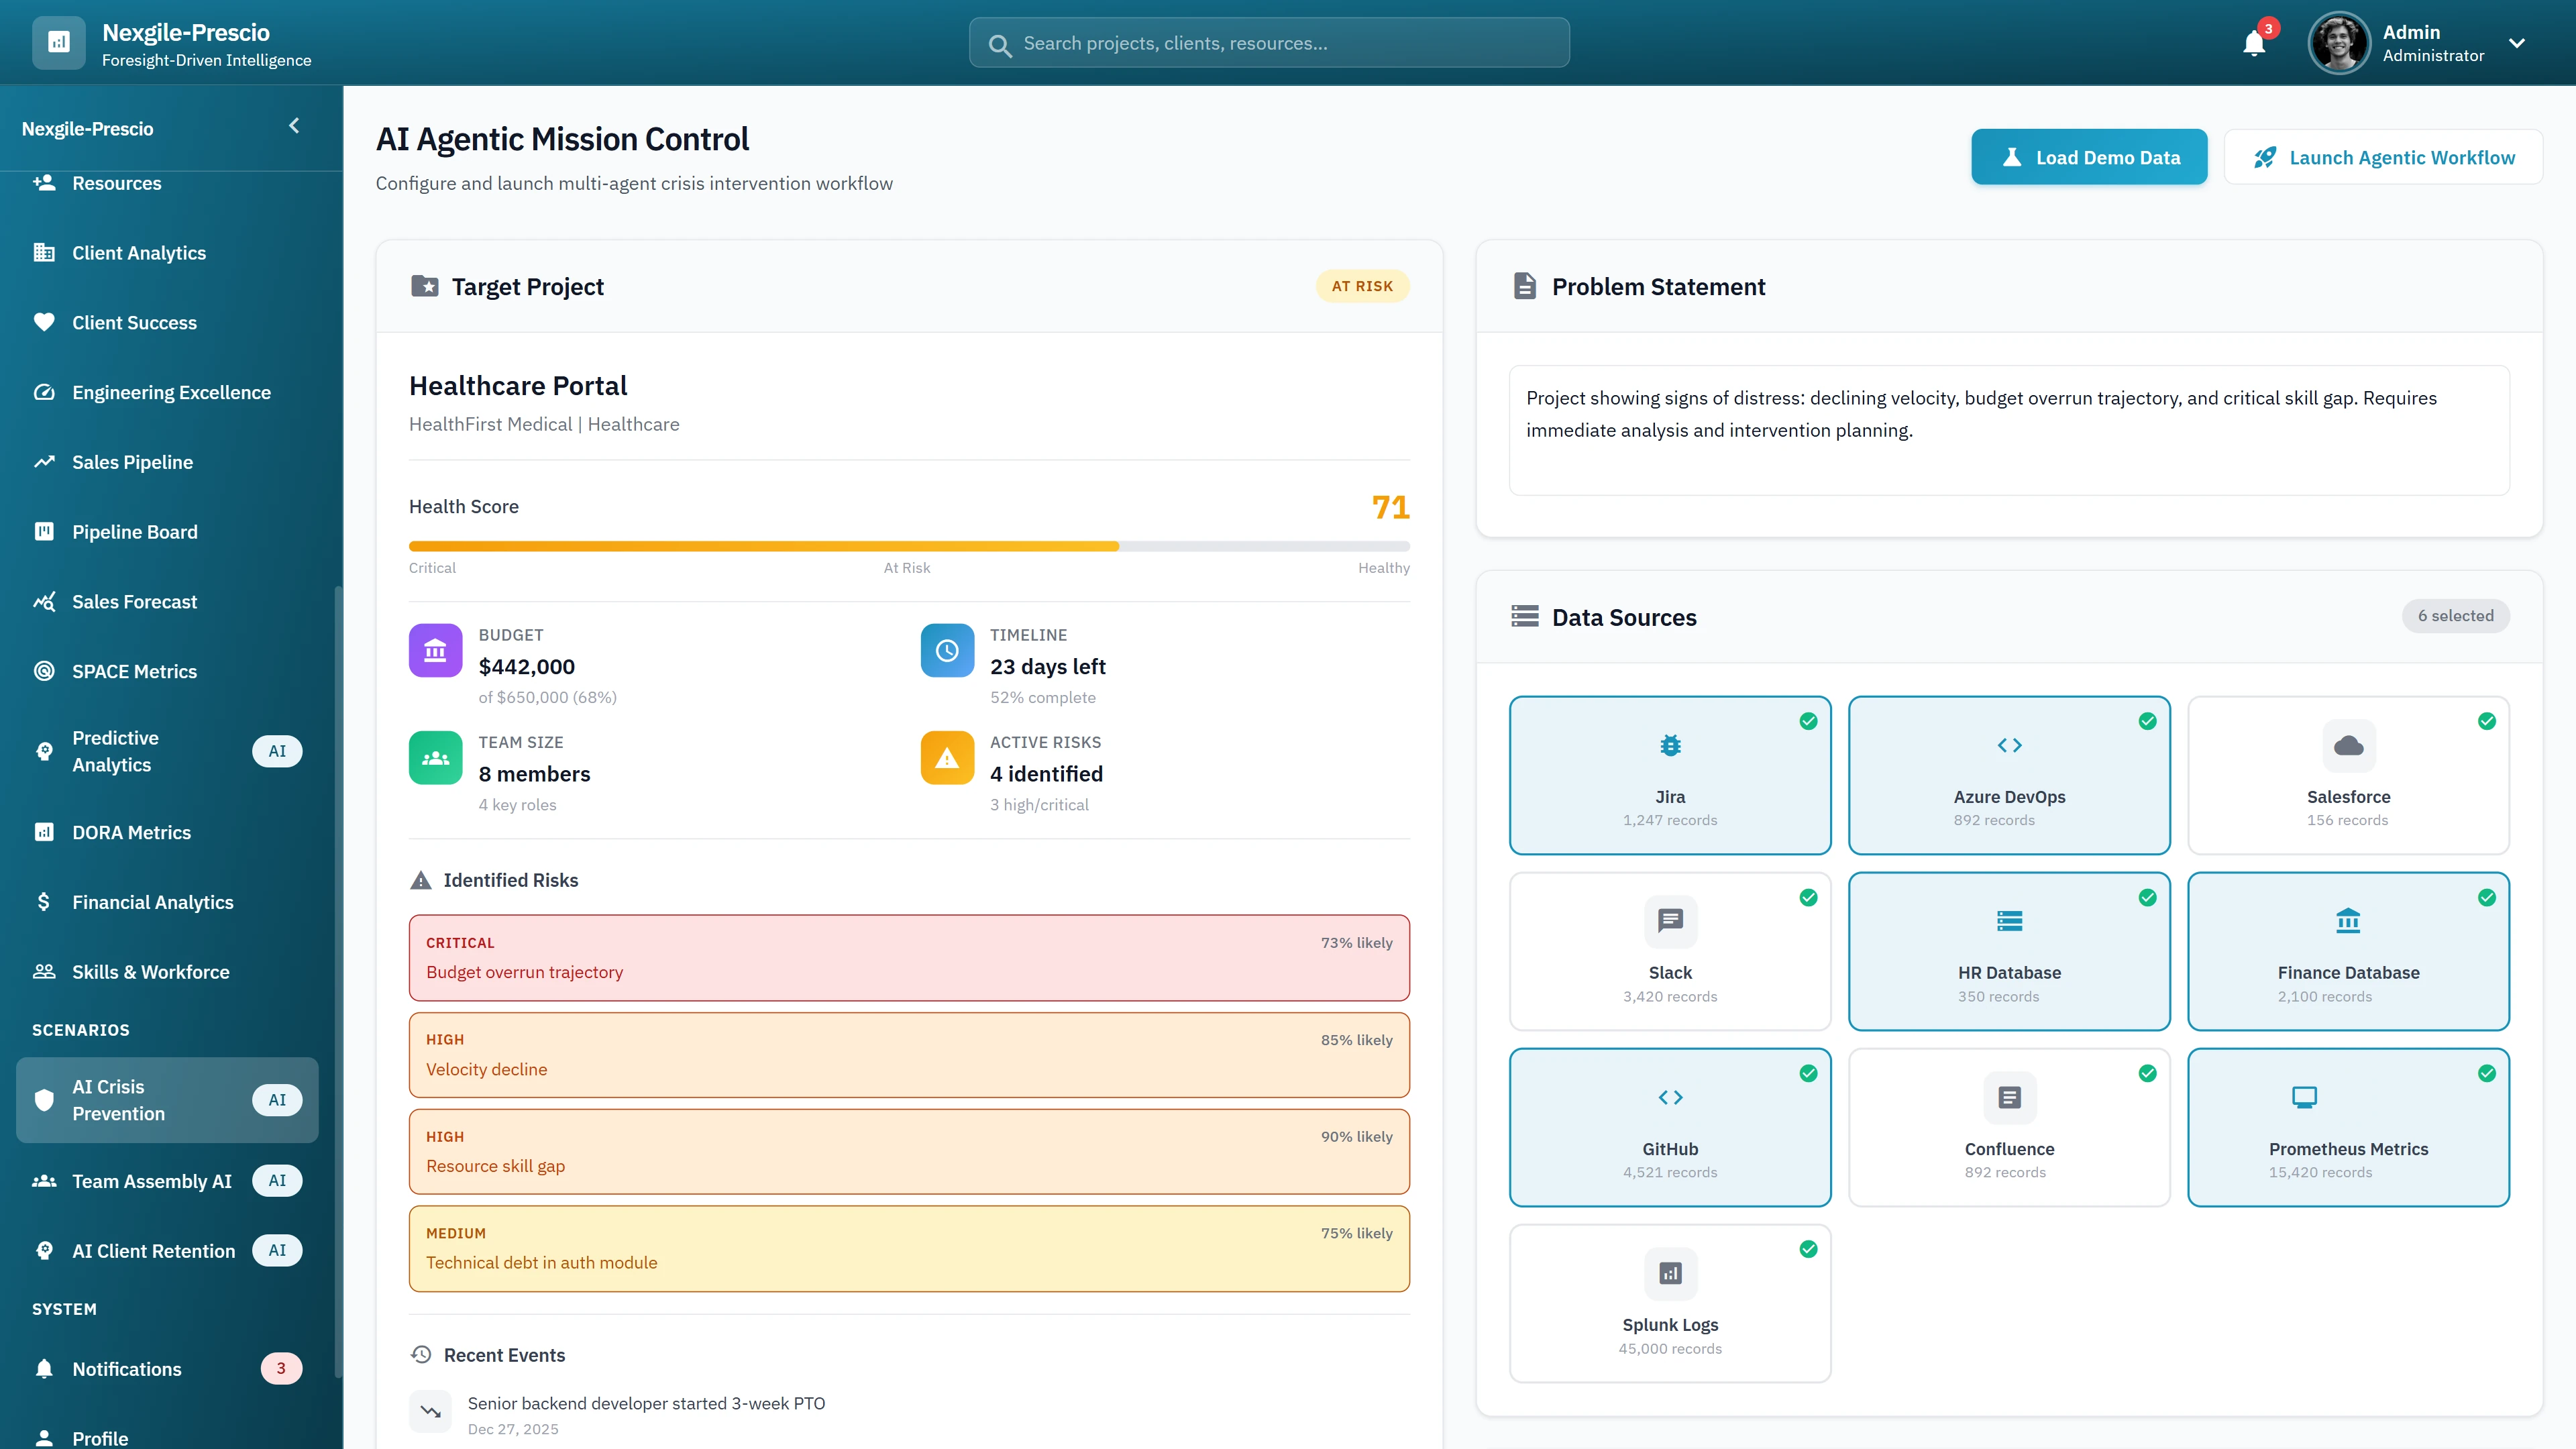The image size is (2576, 1449).
Task: Select the Jira data source icon
Action: tap(1670, 745)
